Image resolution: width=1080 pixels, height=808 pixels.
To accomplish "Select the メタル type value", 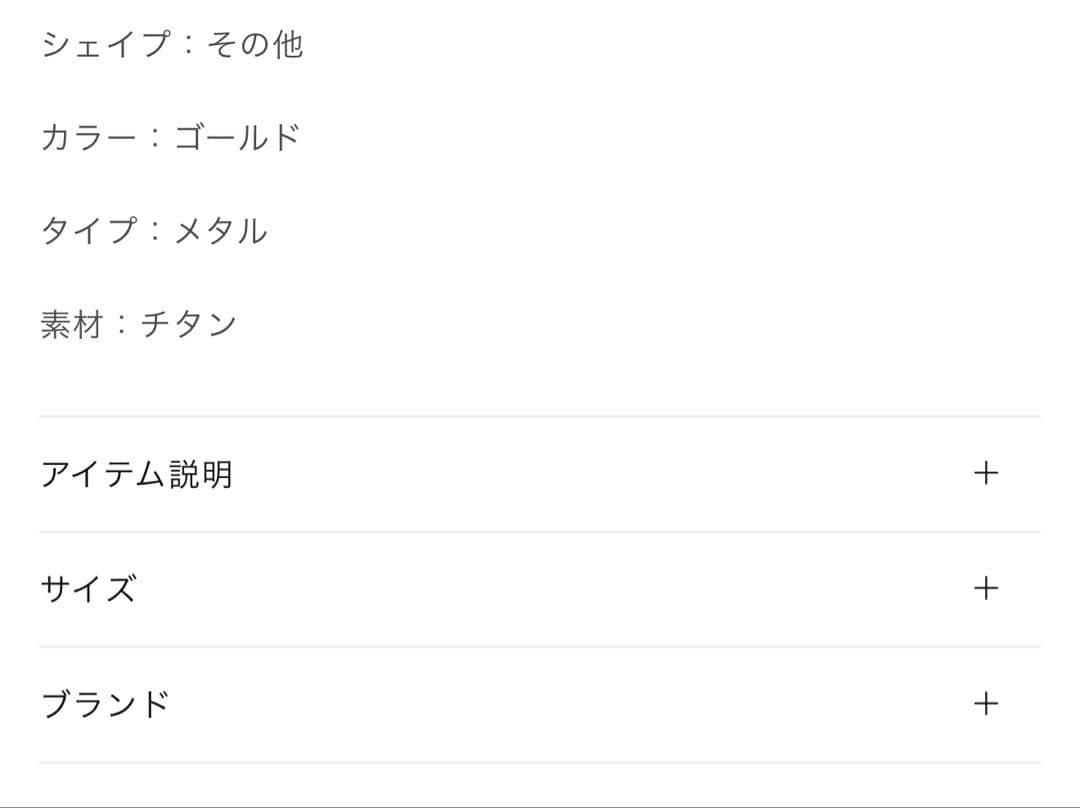I will point(221,231).
